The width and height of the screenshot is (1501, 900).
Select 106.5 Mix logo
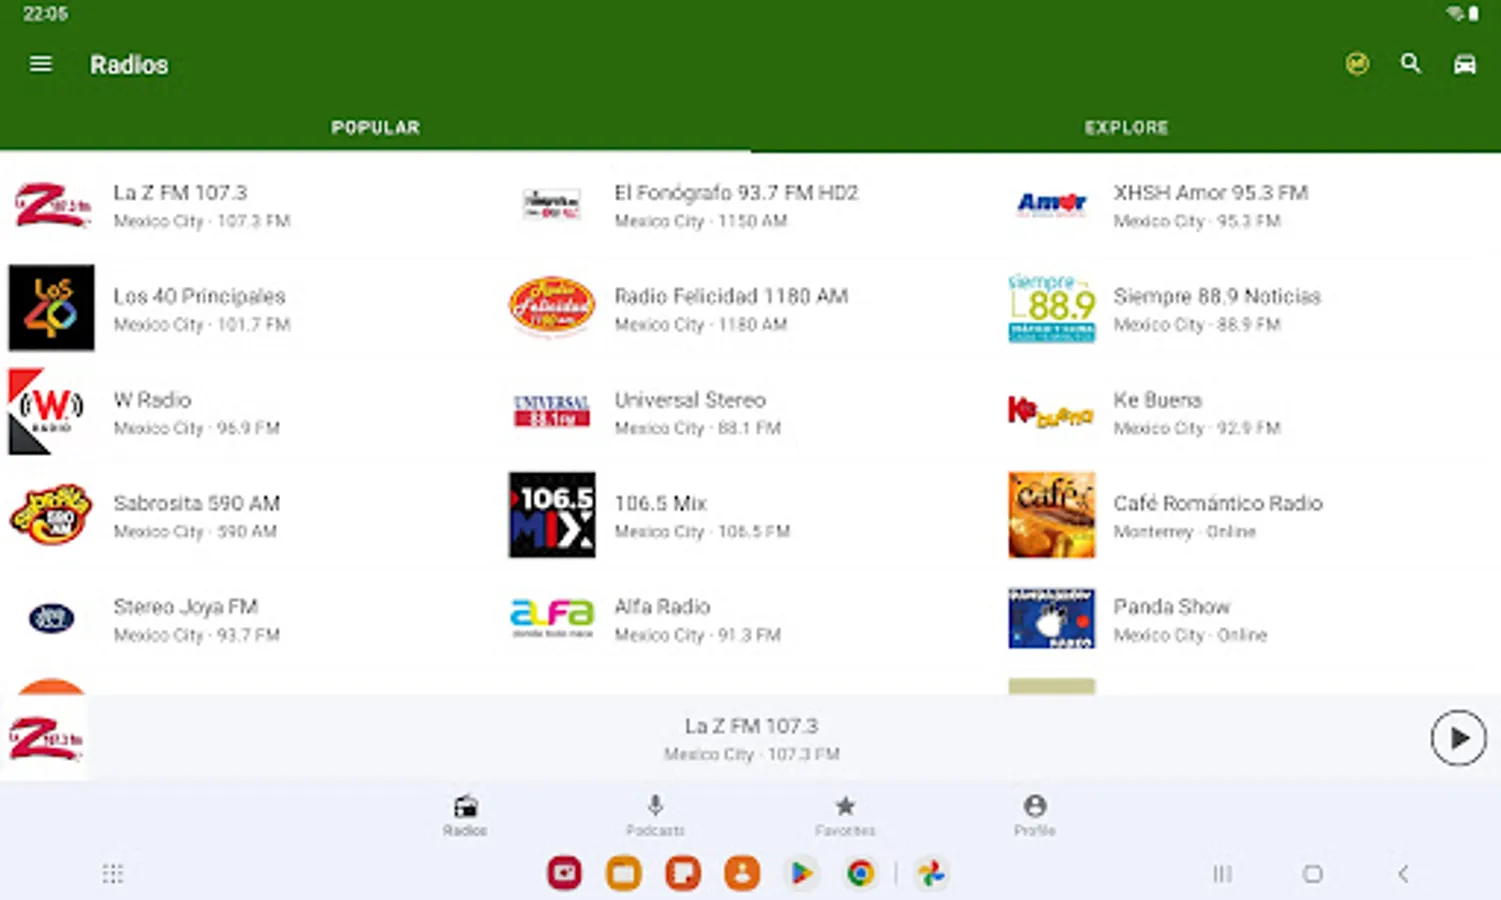[552, 515]
